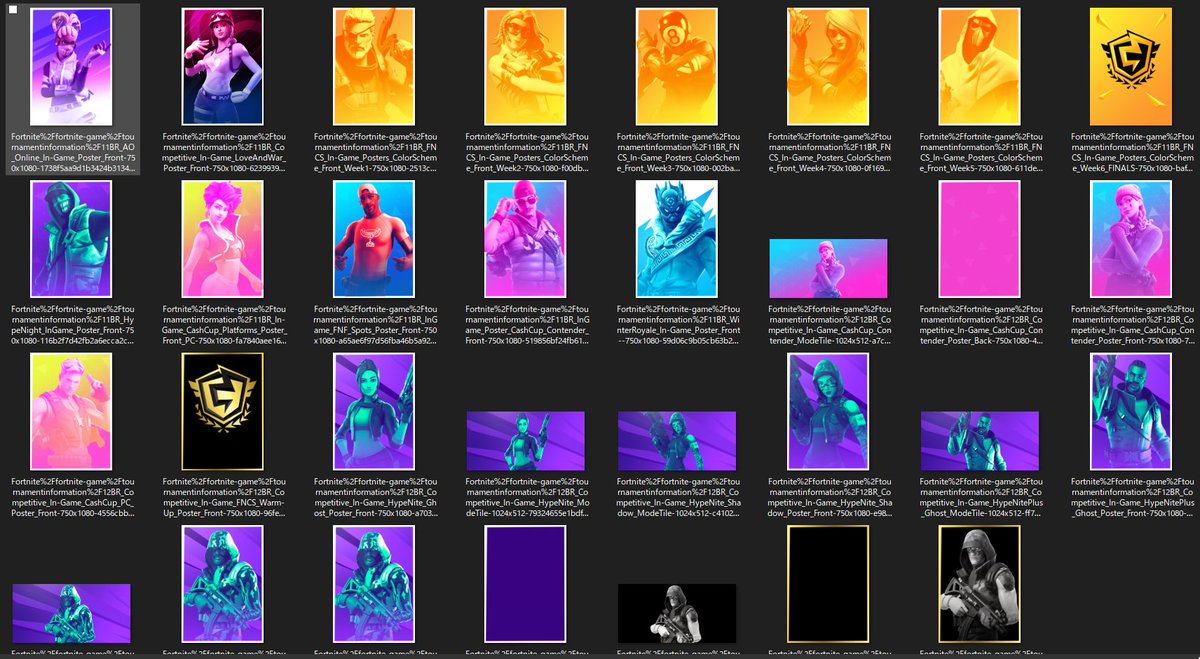Viewport: 1200px width, 659px height.
Task: Select the plain dark purple poster thumbnail
Action: point(525,584)
